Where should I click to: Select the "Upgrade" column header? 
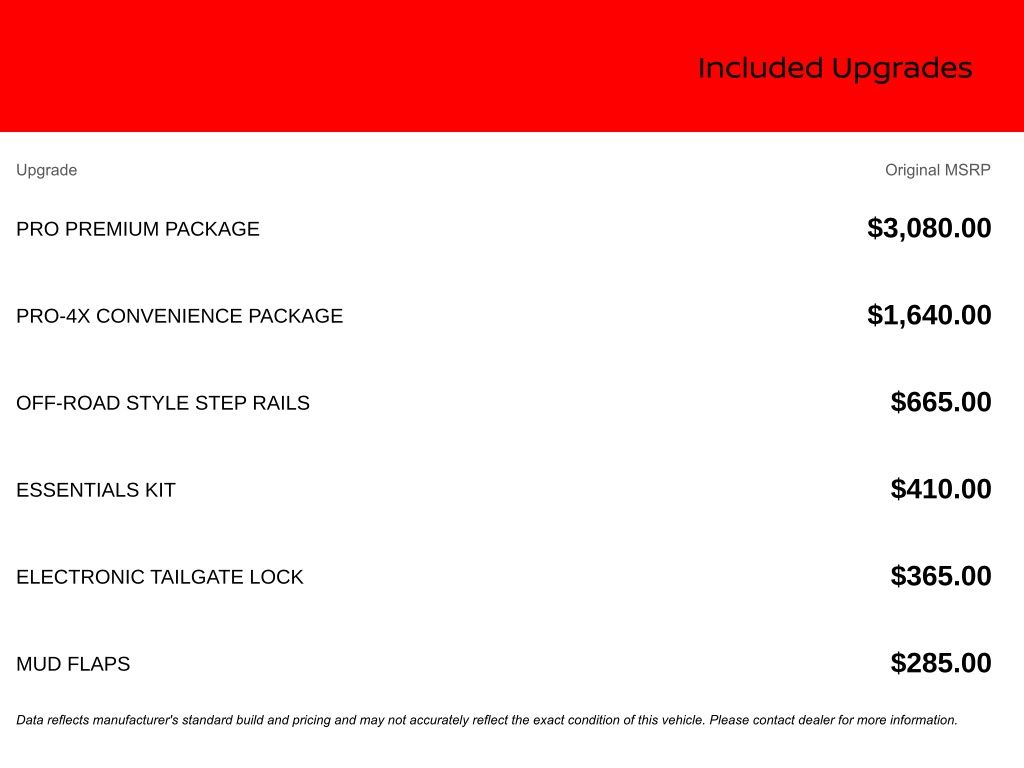point(46,170)
